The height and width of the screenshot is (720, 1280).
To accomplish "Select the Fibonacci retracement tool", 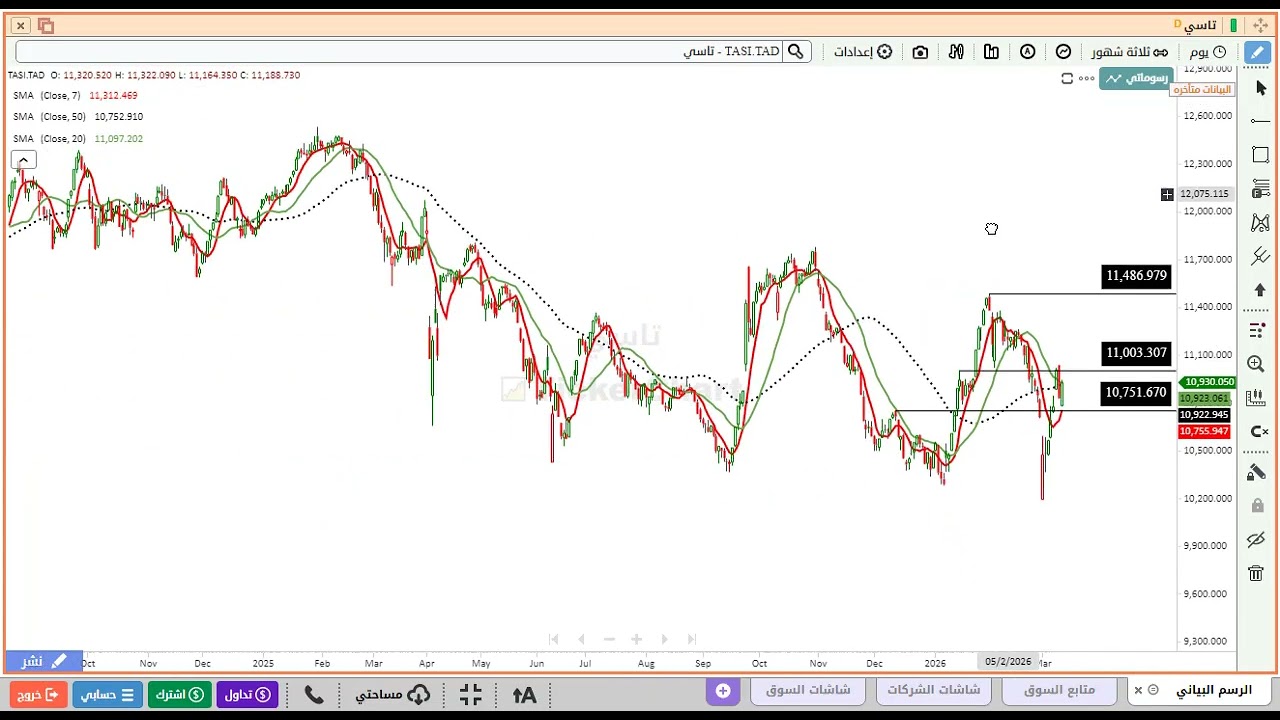I will (1260, 189).
